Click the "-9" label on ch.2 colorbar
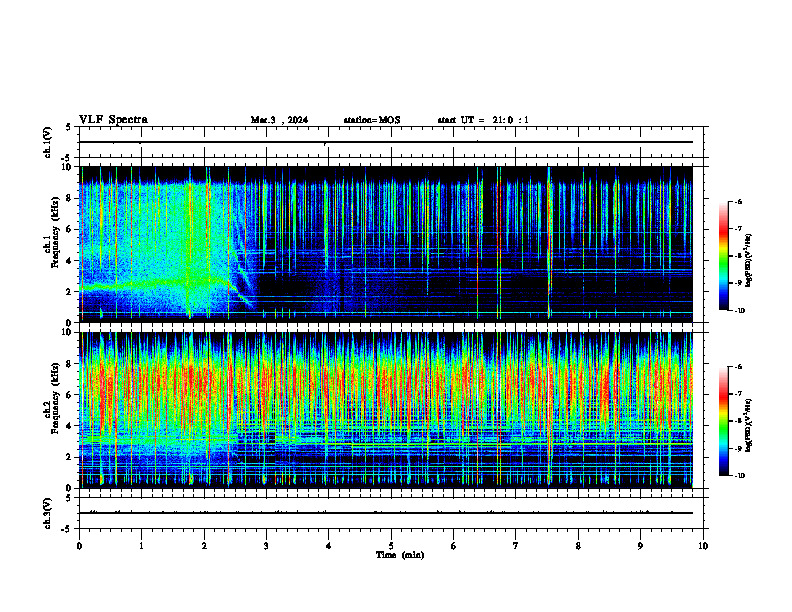Viewport: 792px width, 612px height. pos(738,448)
